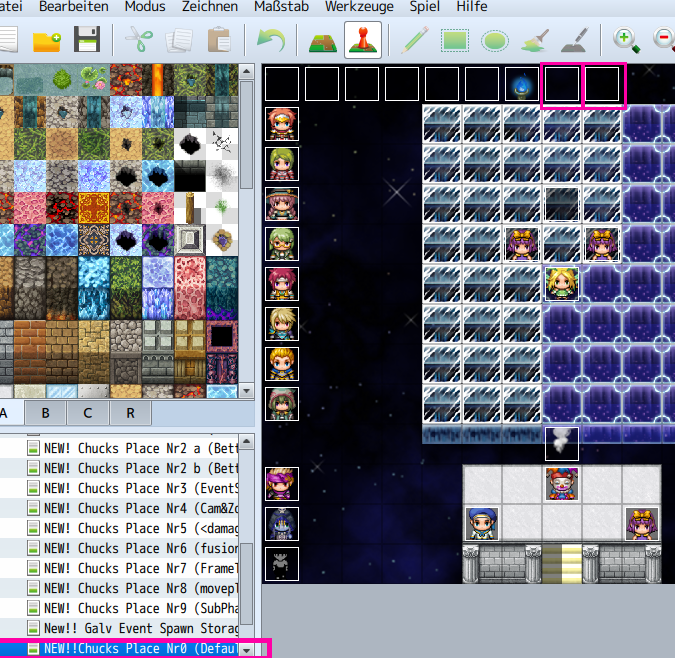
Task: Select the Rectangle drawing tool
Action: pyautogui.click(x=455, y=41)
